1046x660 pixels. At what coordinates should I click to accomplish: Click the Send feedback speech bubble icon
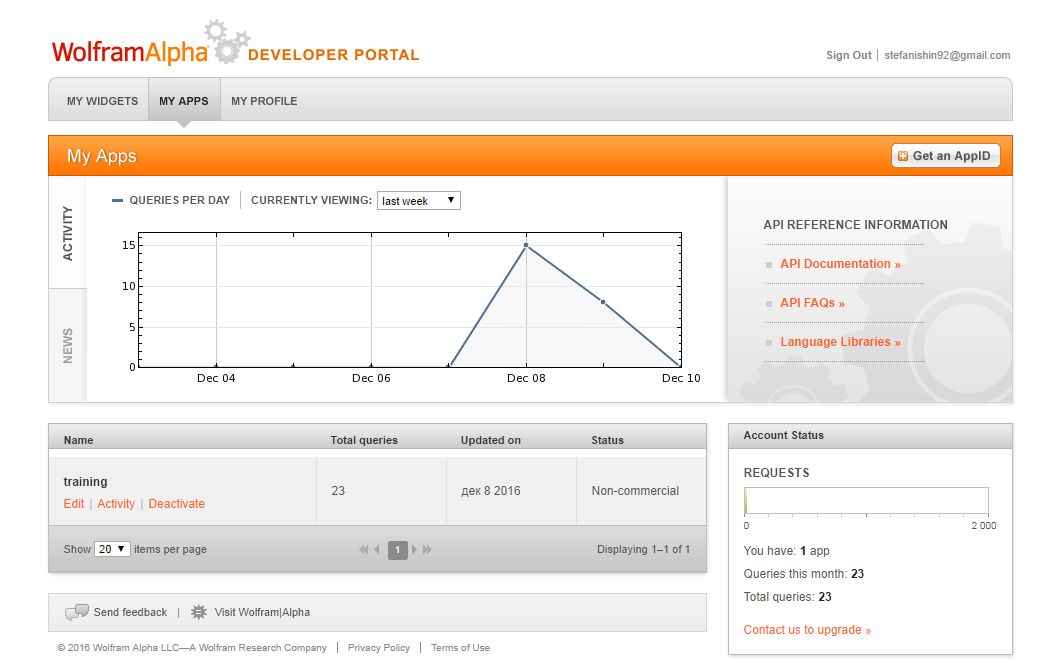(77, 612)
